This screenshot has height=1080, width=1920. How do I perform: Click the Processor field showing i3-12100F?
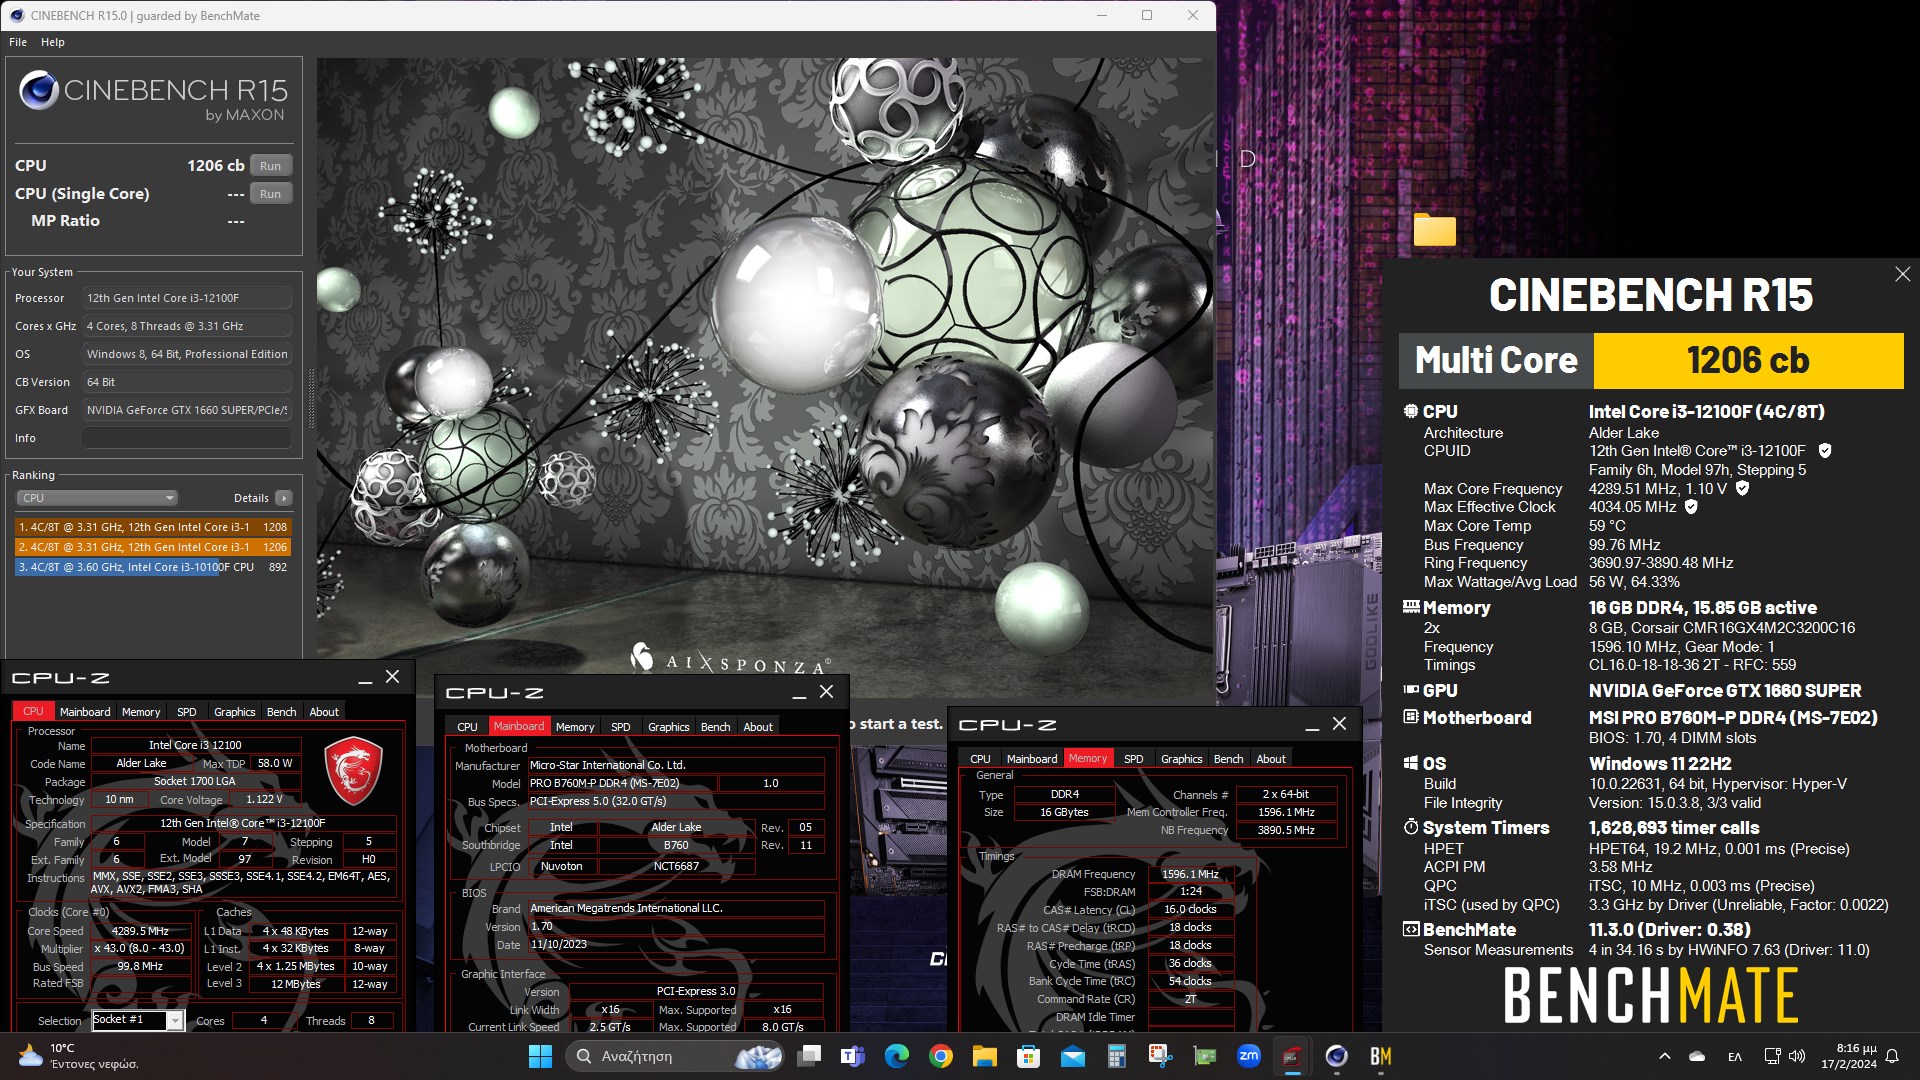[187, 298]
